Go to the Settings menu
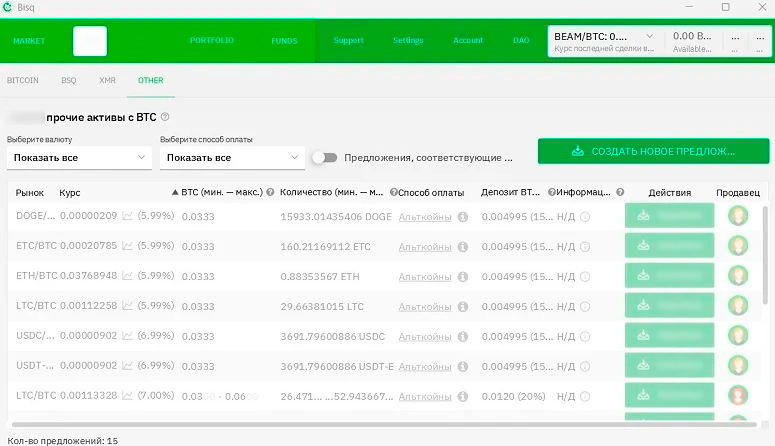 (x=408, y=41)
